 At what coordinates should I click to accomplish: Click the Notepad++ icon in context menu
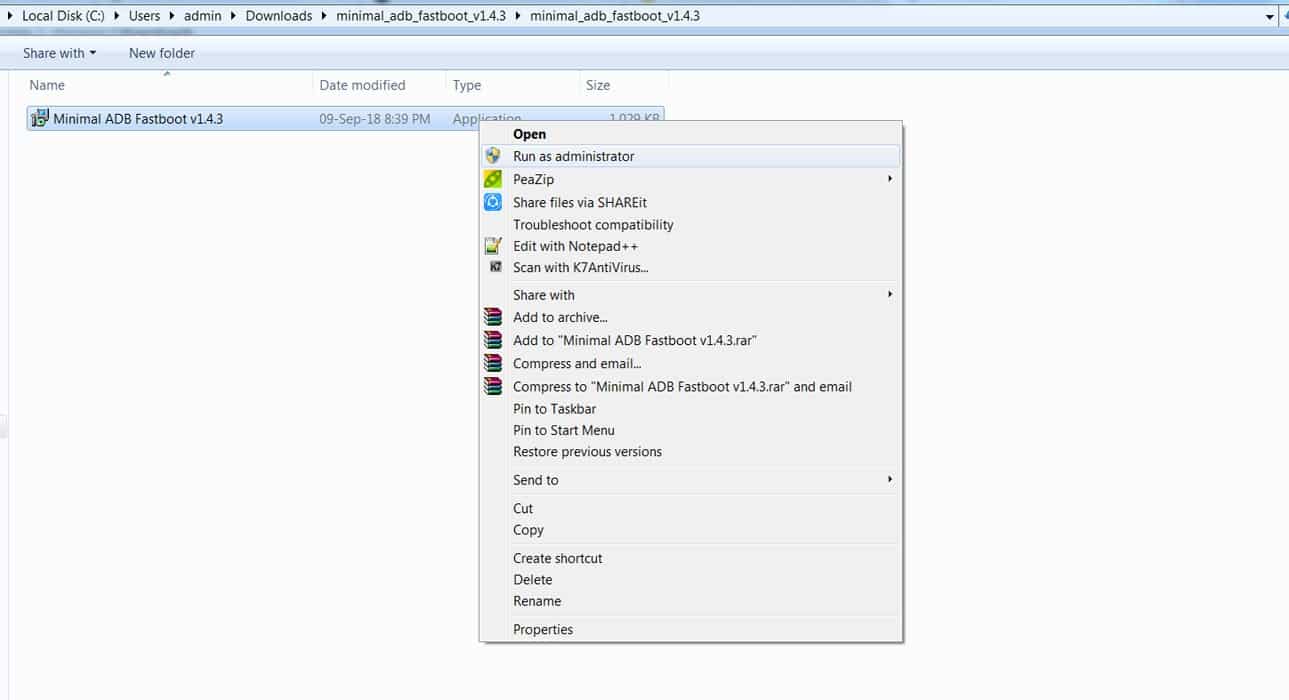[493, 246]
